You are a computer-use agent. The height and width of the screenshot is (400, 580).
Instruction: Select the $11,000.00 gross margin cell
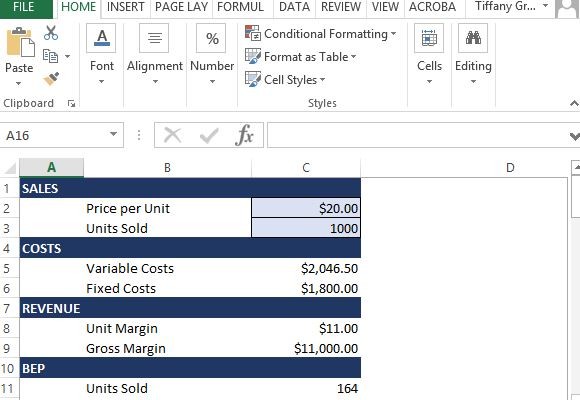coord(306,348)
